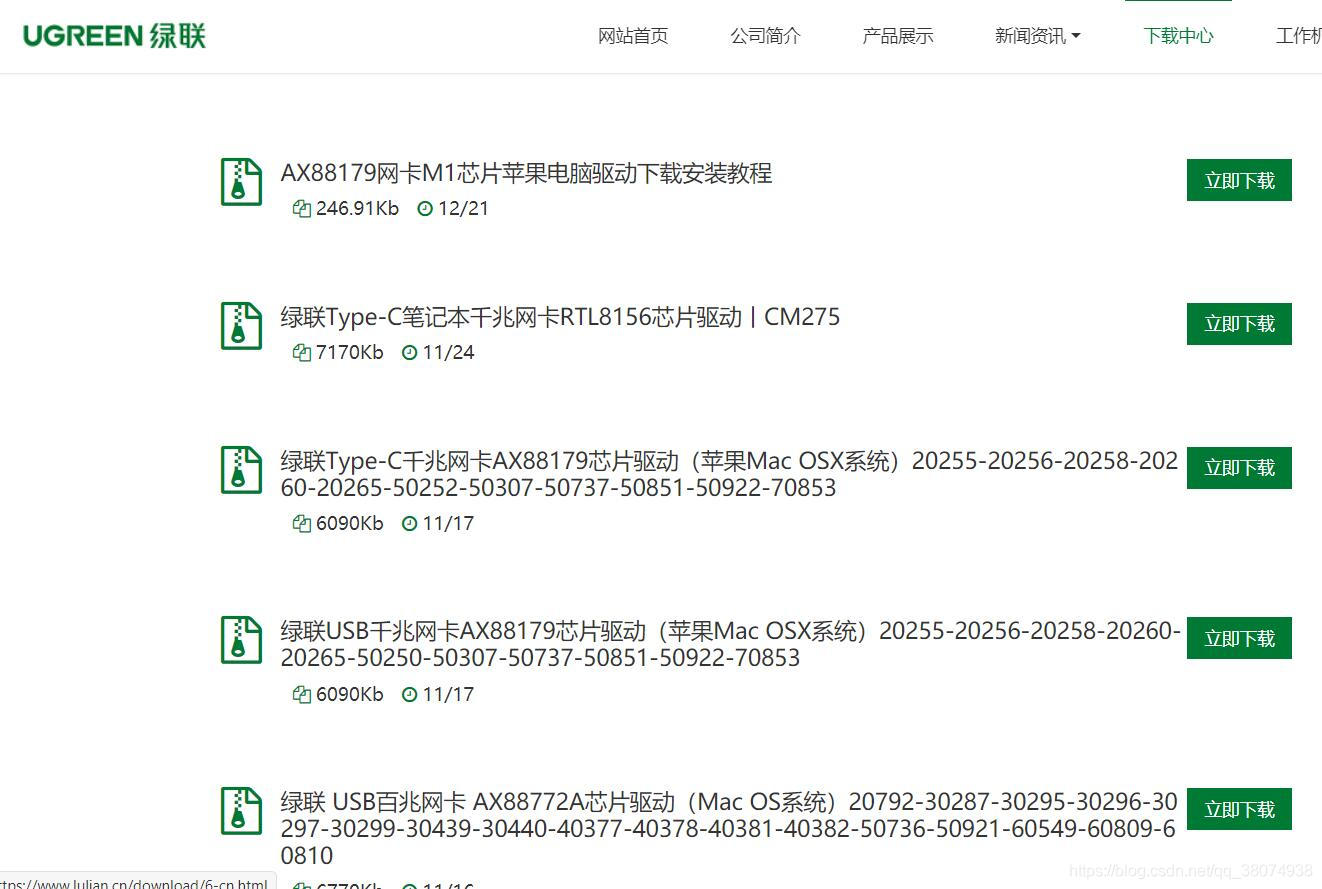Open the 公司简介 menu item
This screenshot has height=889, width=1322.
point(765,36)
